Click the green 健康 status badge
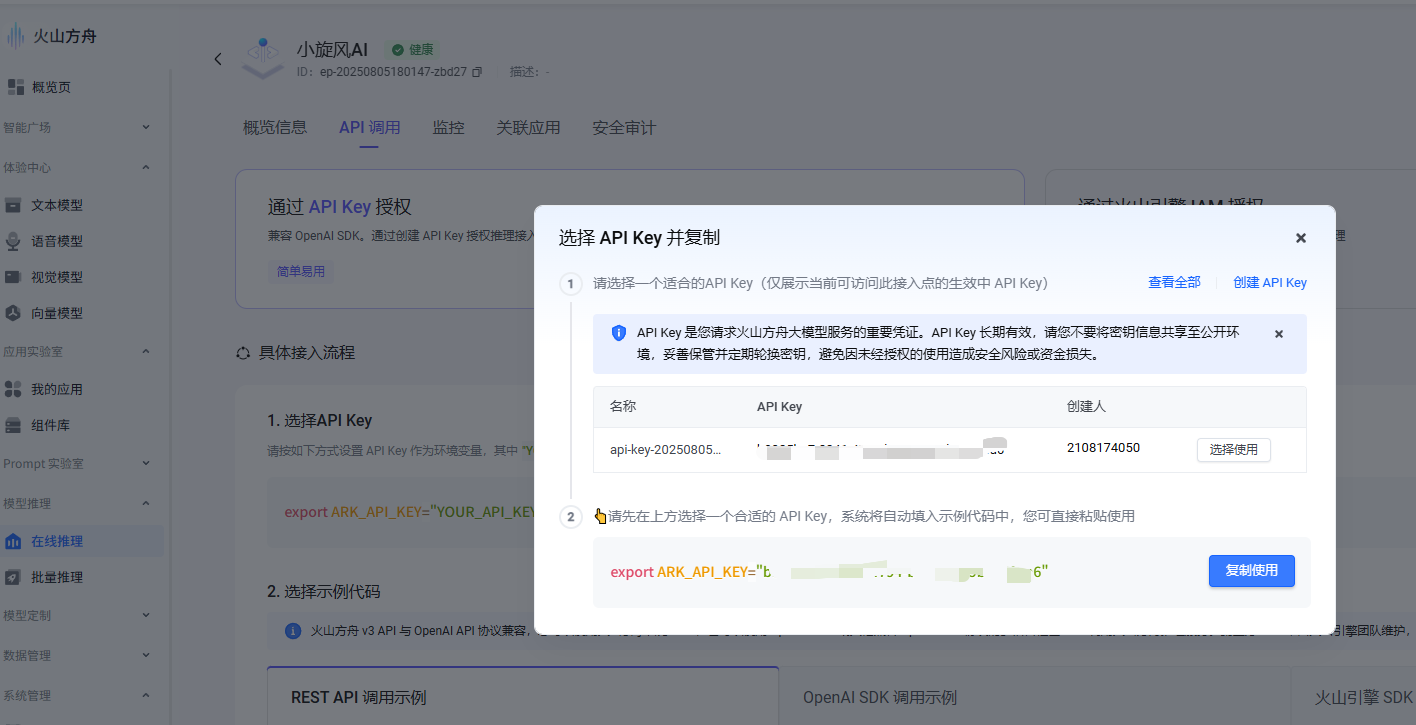The image size is (1416, 725). coord(413,49)
